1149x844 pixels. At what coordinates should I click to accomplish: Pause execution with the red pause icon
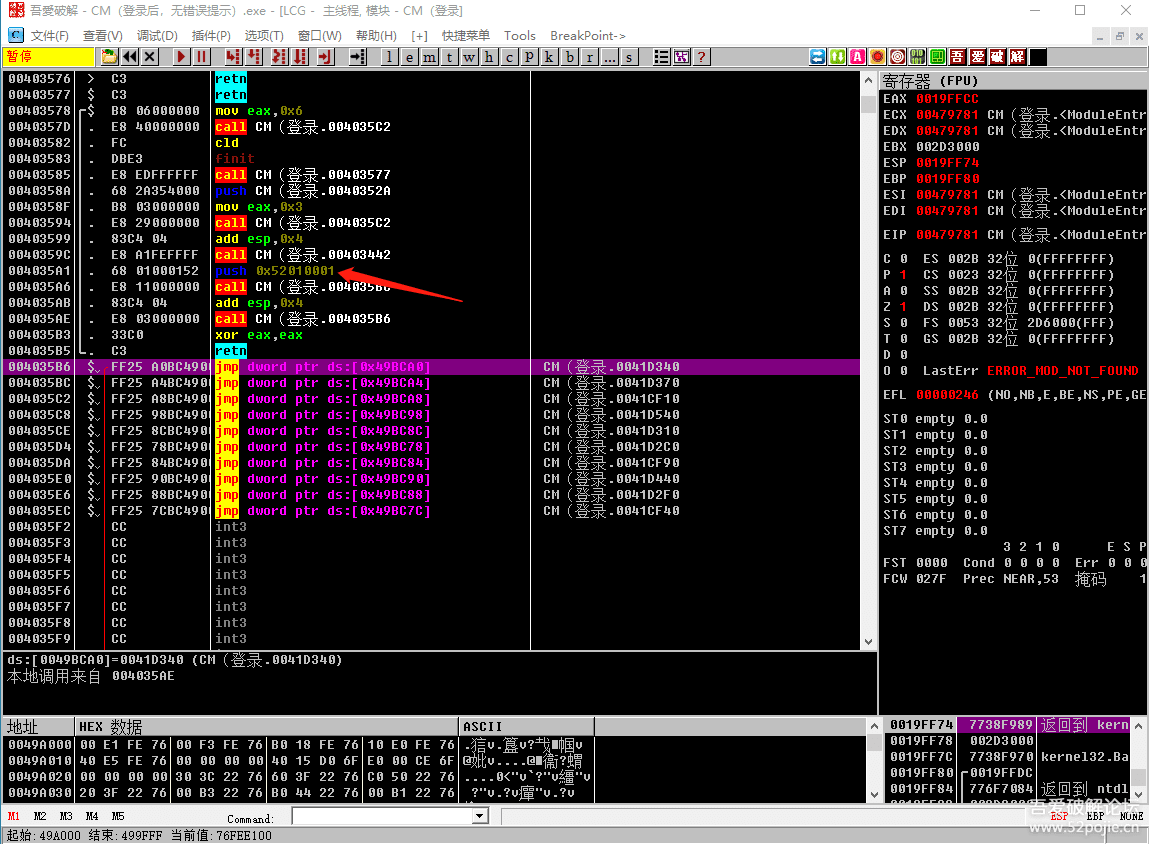[x=202, y=57]
